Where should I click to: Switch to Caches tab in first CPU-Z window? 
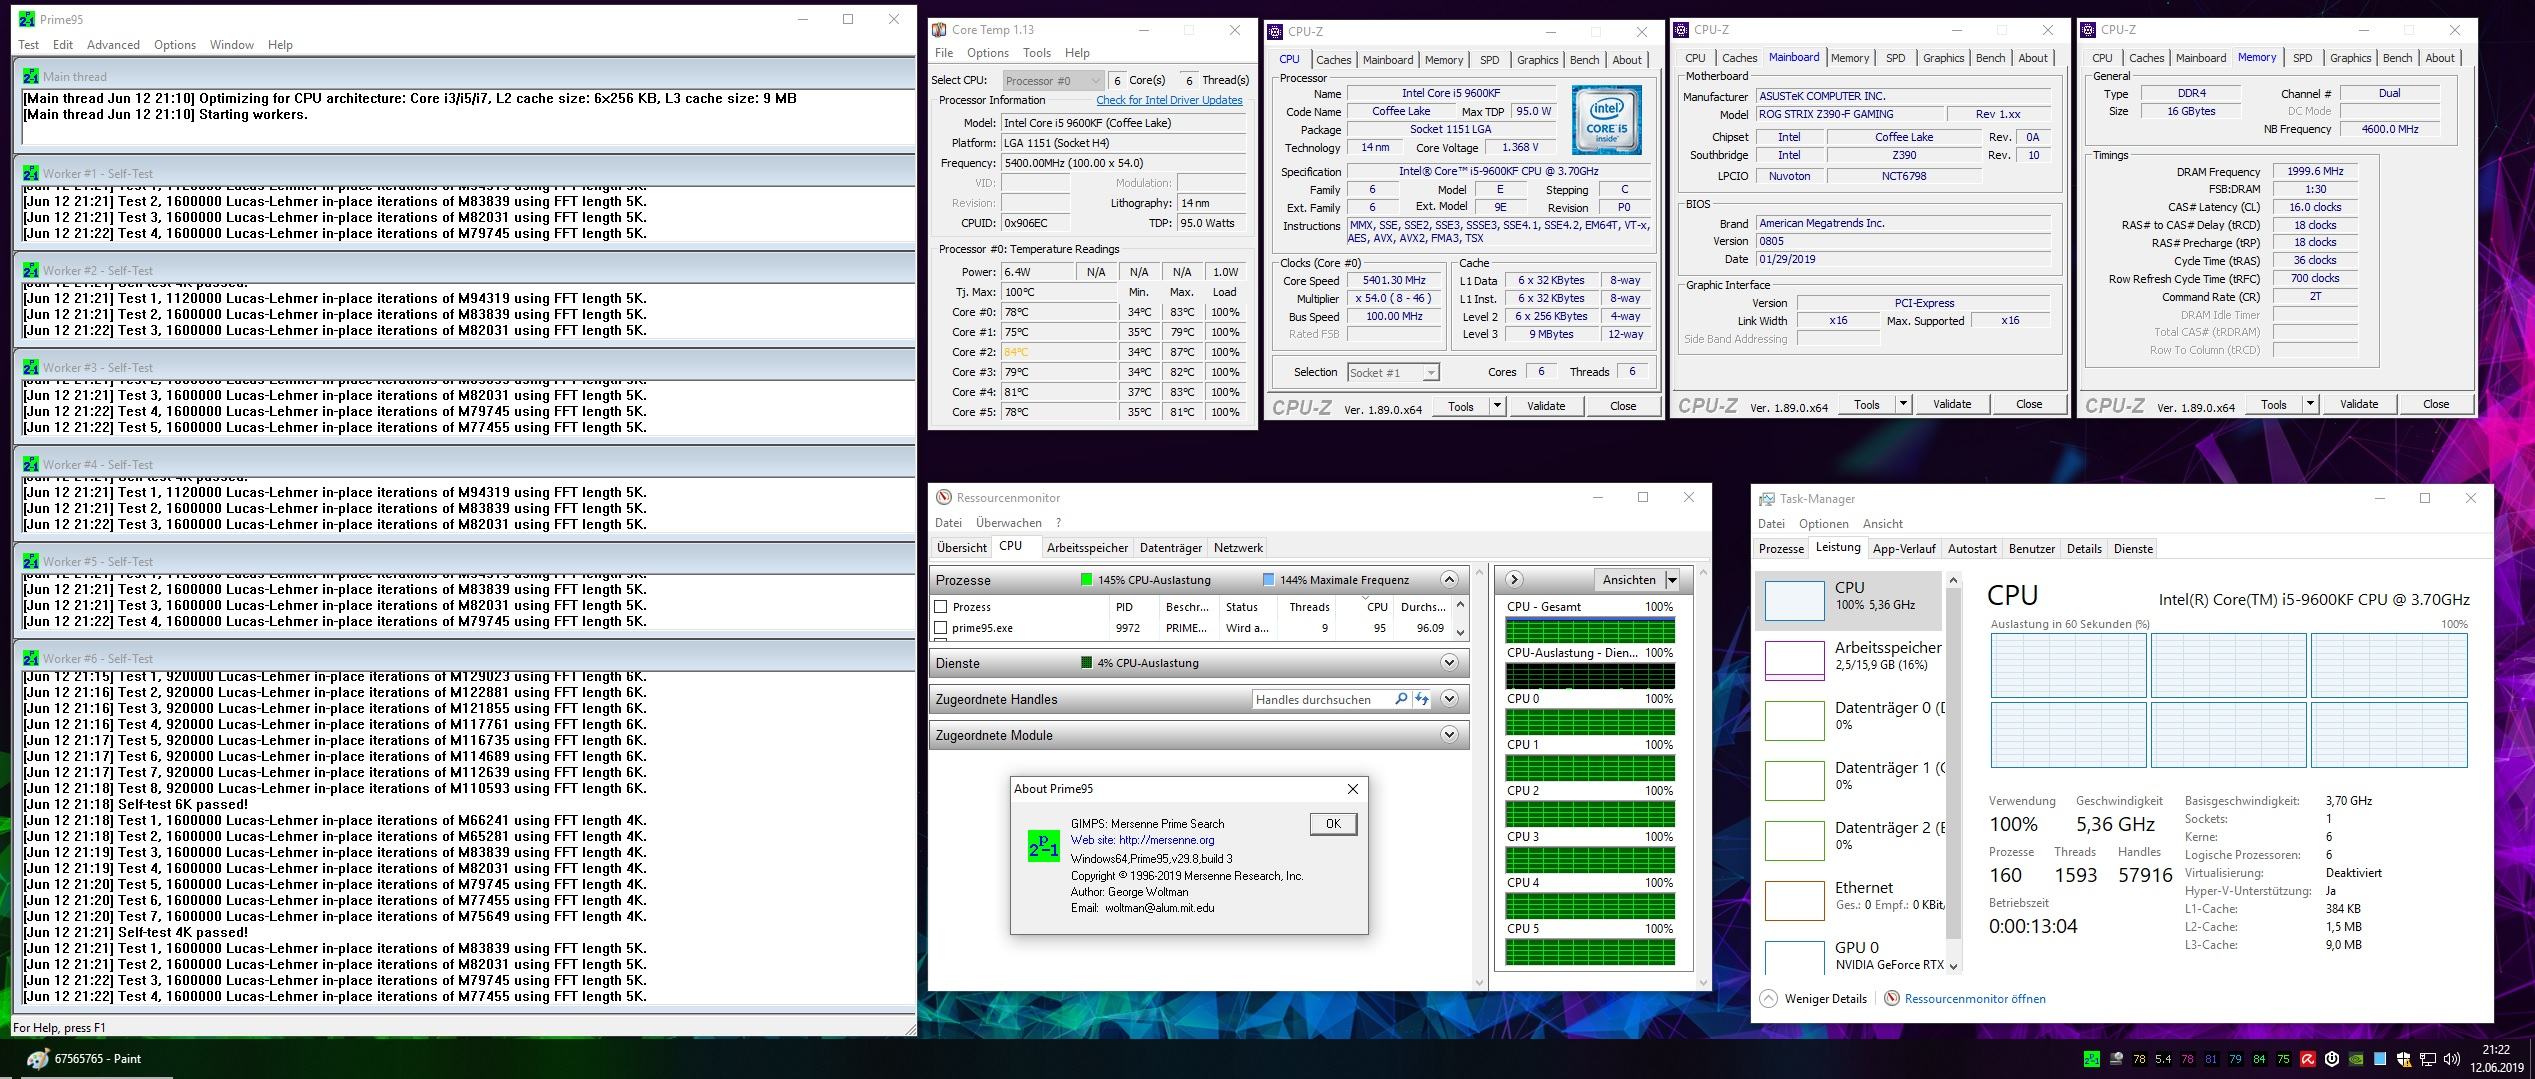pyautogui.click(x=1333, y=60)
